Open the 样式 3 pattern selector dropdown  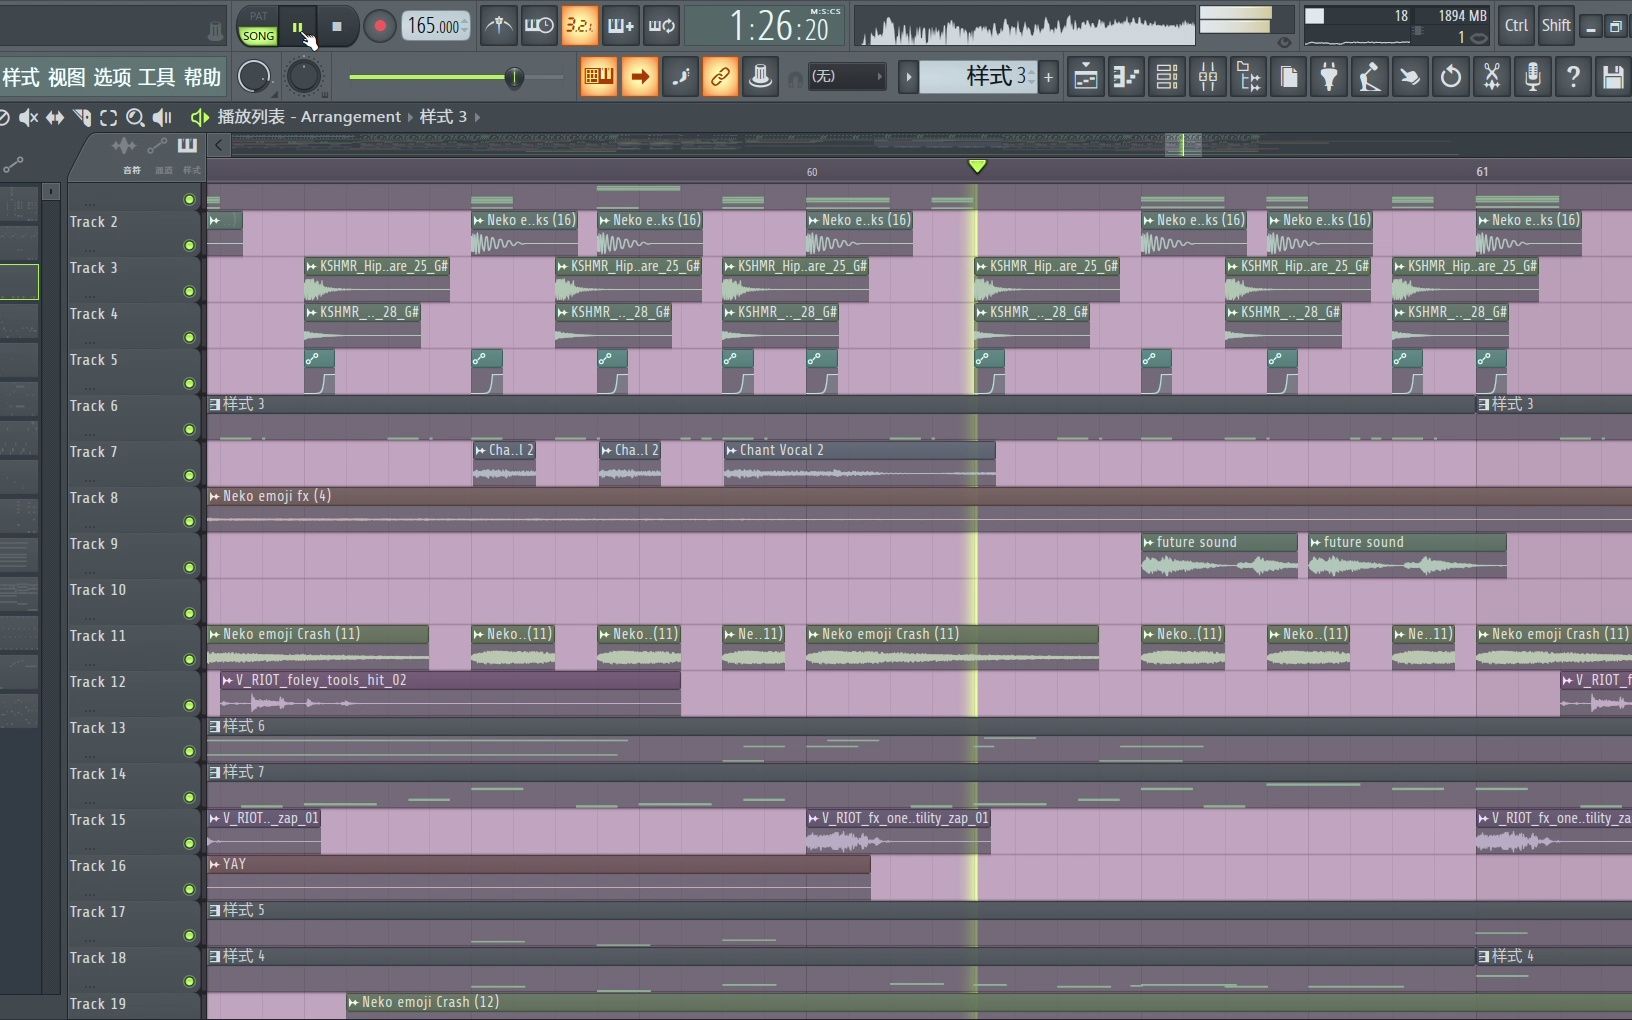[x=978, y=76]
